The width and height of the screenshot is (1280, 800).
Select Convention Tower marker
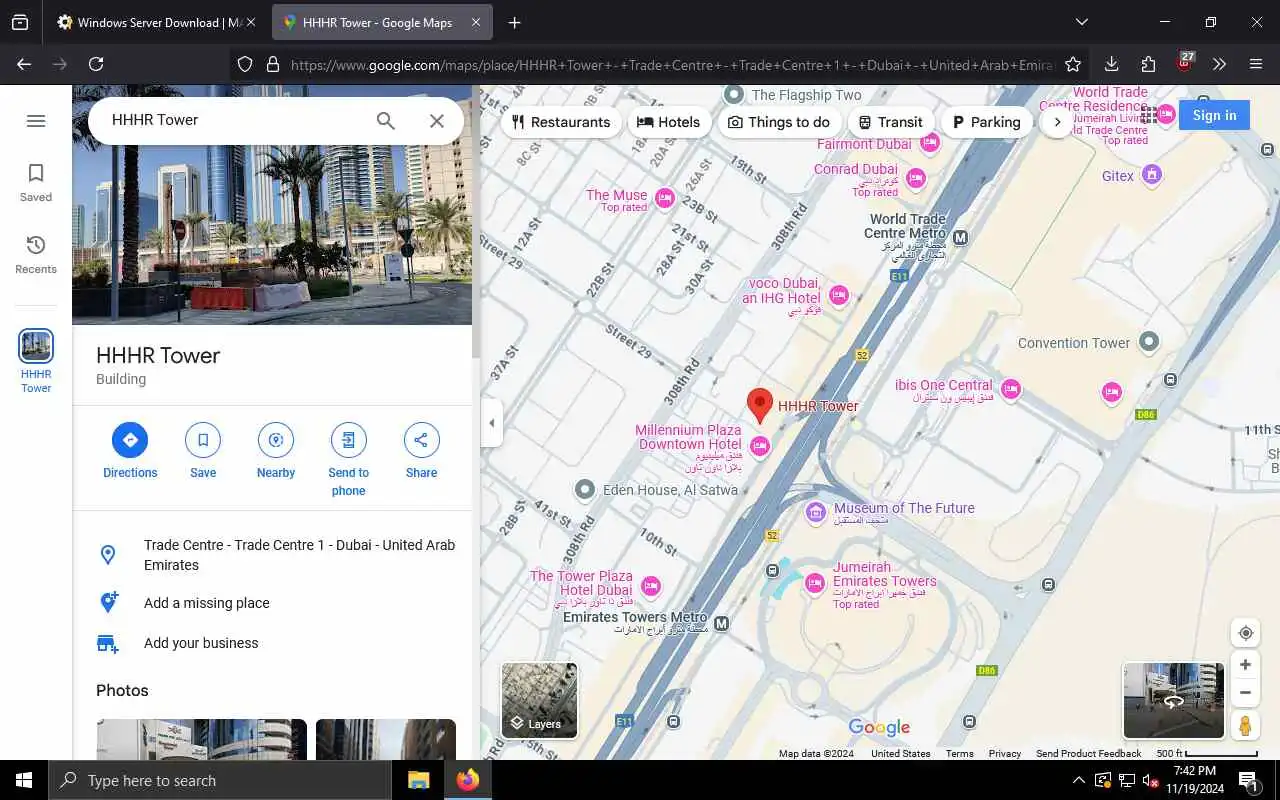[1149, 342]
